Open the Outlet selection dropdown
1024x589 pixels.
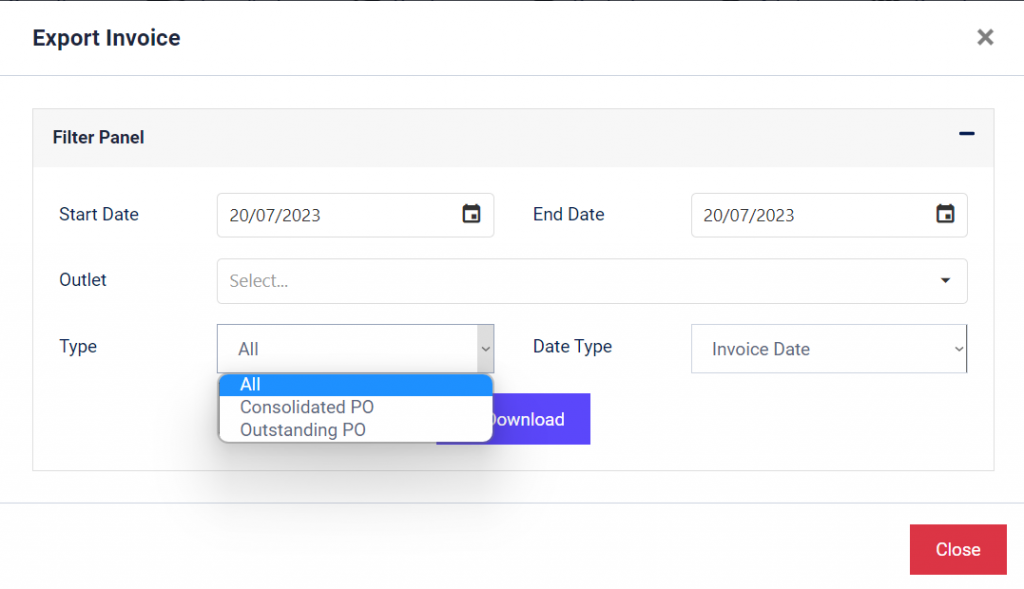point(591,281)
